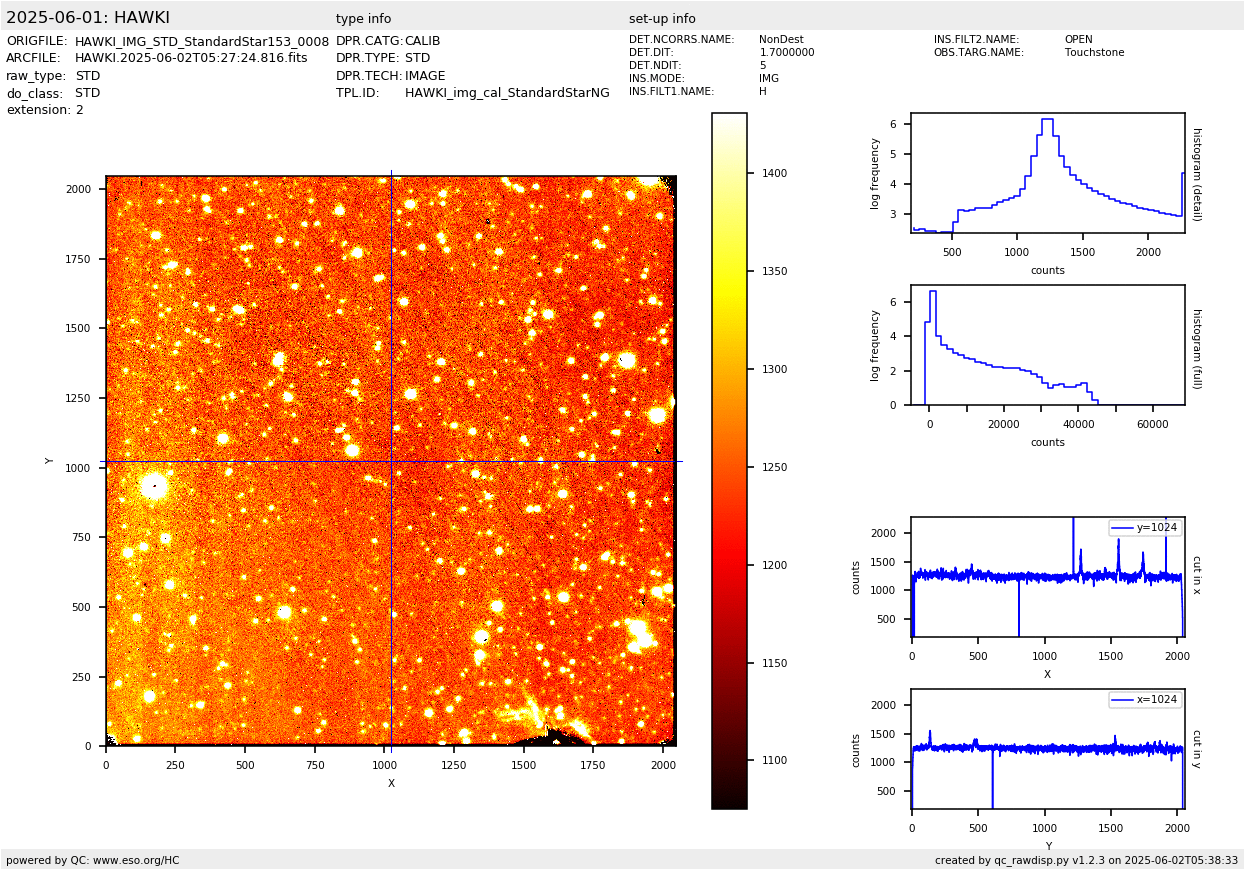This screenshot has height=870, width=1245.
Task: Select the ARCFILE .fits filename
Action: point(191,58)
